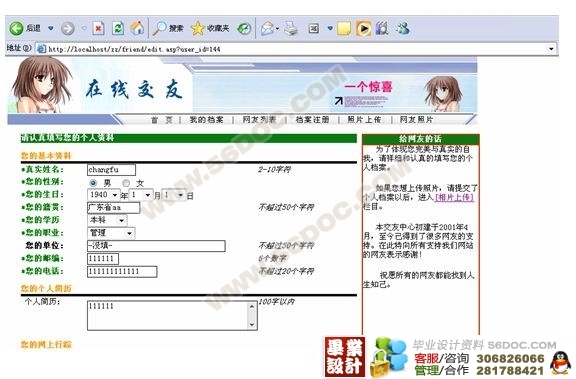Click the Print icon in toolbar

292,28
